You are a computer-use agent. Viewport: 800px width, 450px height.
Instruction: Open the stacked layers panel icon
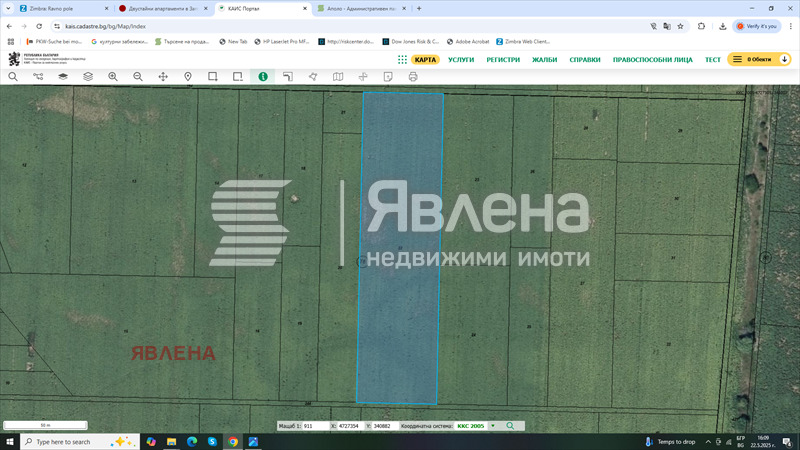pyautogui.click(x=88, y=76)
